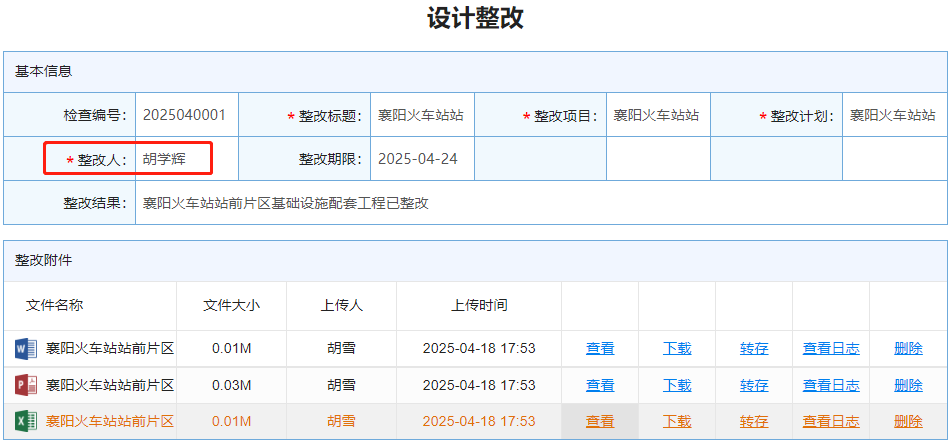The image size is (952, 444).
Task: Save the PowerPoint attachment using 转存
Action: click(x=754, y=385)
